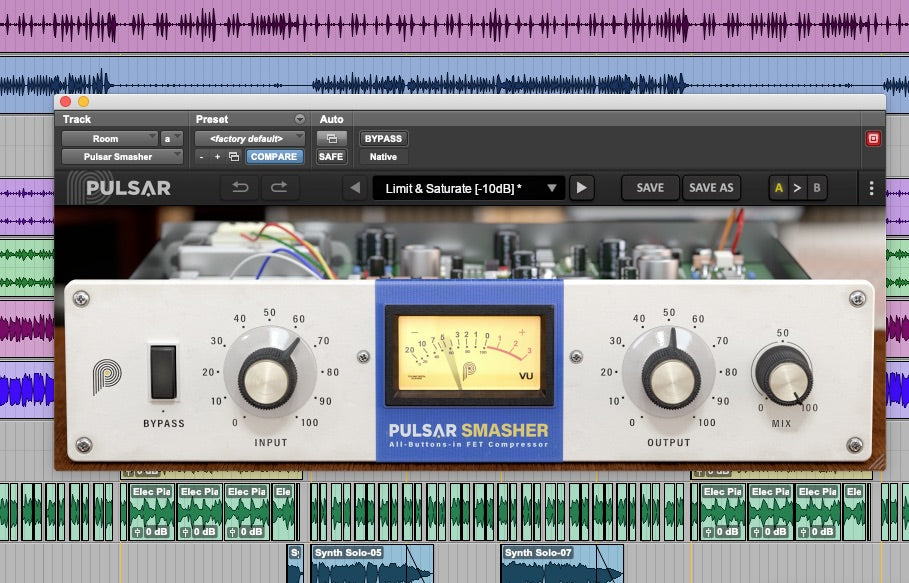909x583 pixels.
Task: Click the preset copy settings icon
Action: (234, 156)
